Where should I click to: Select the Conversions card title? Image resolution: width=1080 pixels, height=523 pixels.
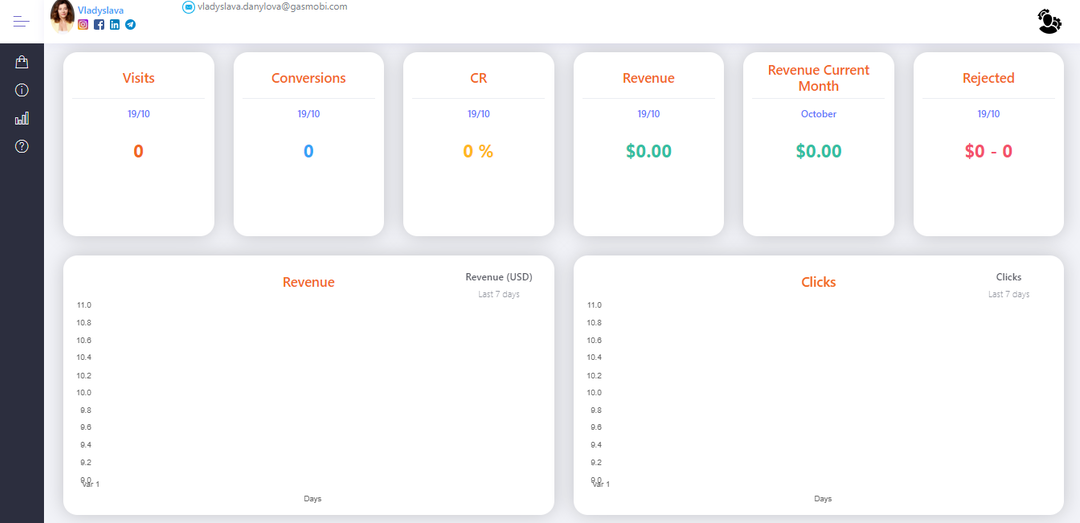(x=309, y=78)
